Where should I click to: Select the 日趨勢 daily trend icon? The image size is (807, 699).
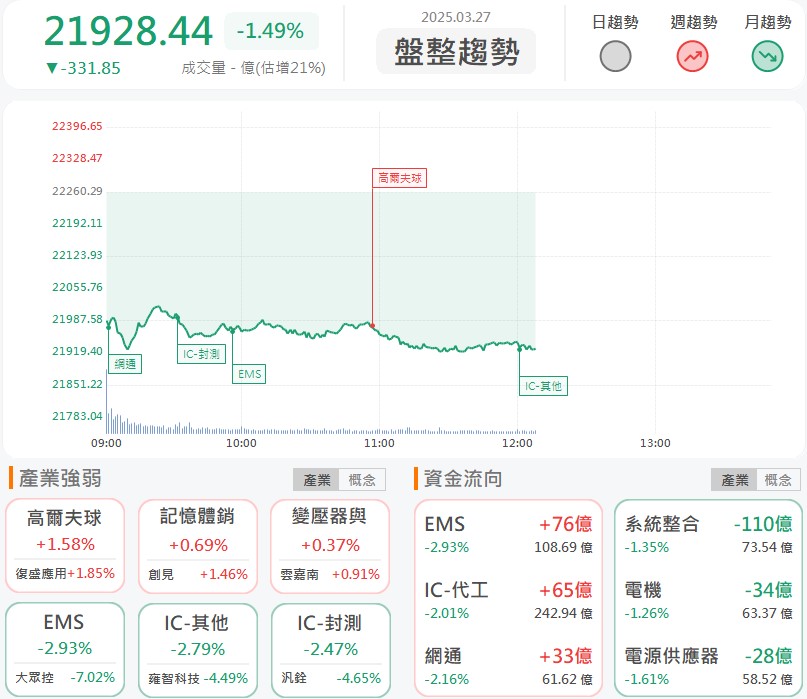(x=616, y=56)
